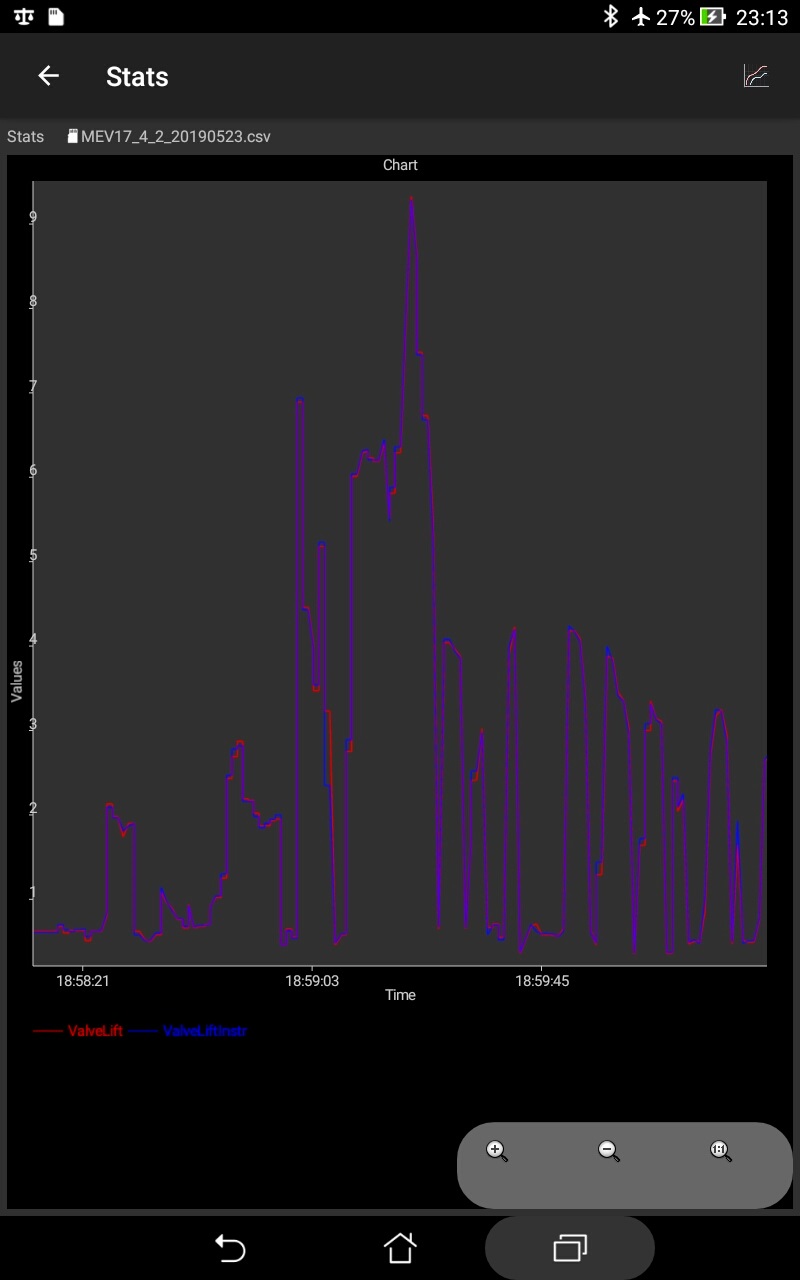Tap the Stats breadcrumb label
Image resolution: width=800 pixels, height=1280 pixels.
[x=26, y=136]
